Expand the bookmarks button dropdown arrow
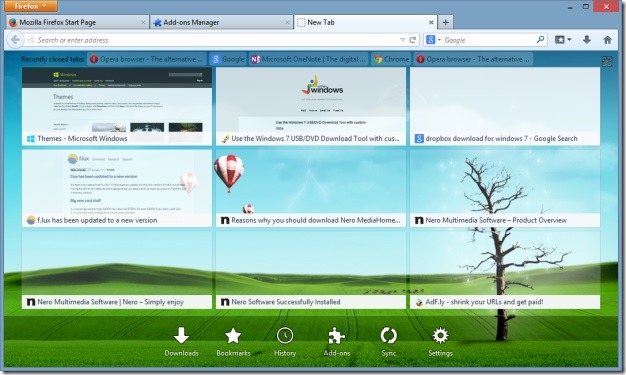 point(569,40)
